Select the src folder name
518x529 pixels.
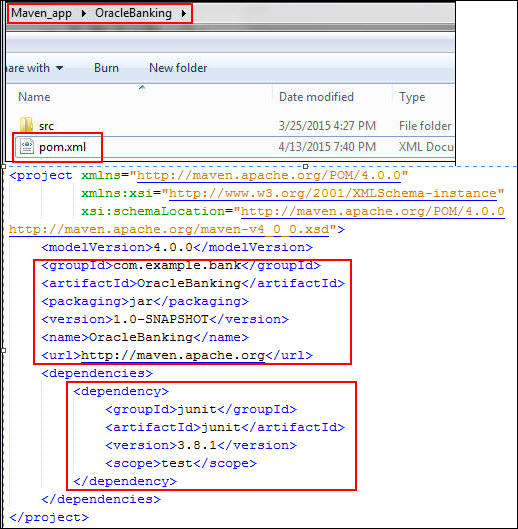click(46, 126)
